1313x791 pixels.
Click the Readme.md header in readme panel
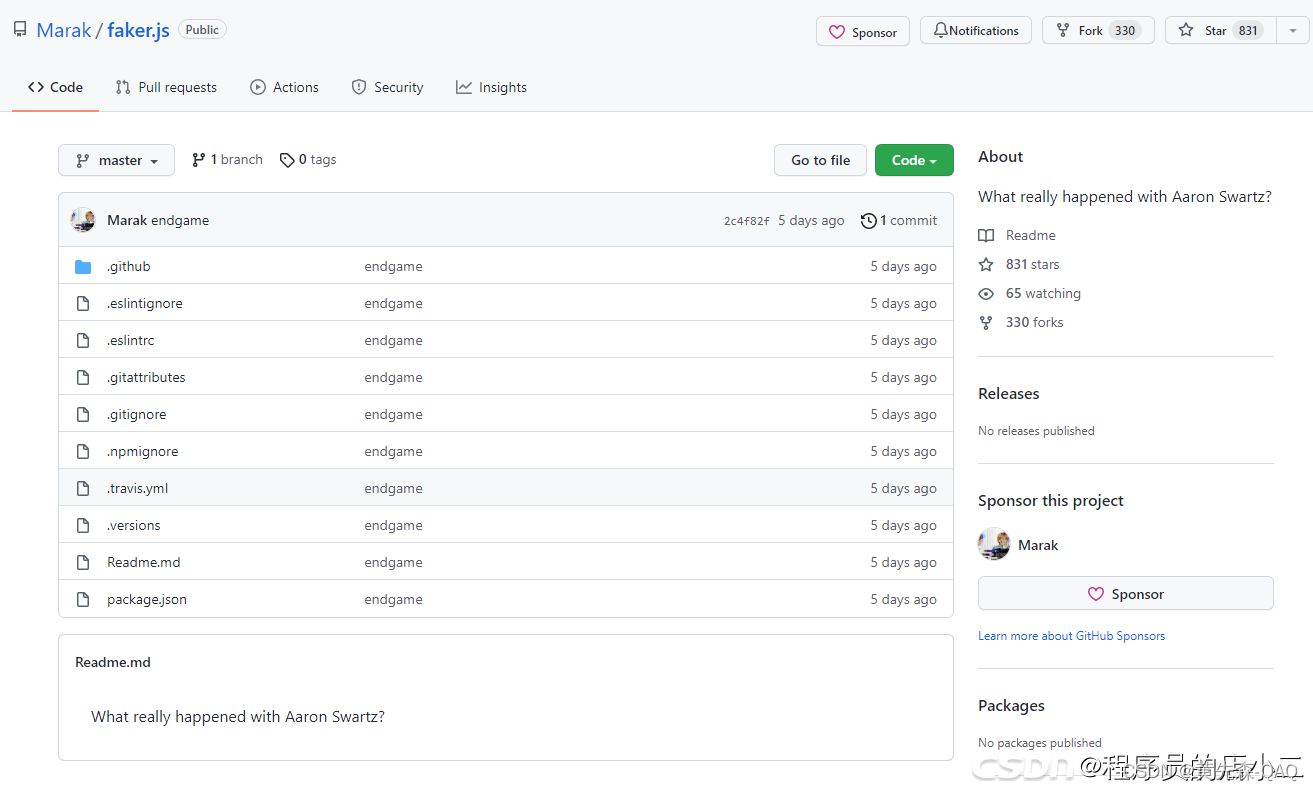pos(113,662)
